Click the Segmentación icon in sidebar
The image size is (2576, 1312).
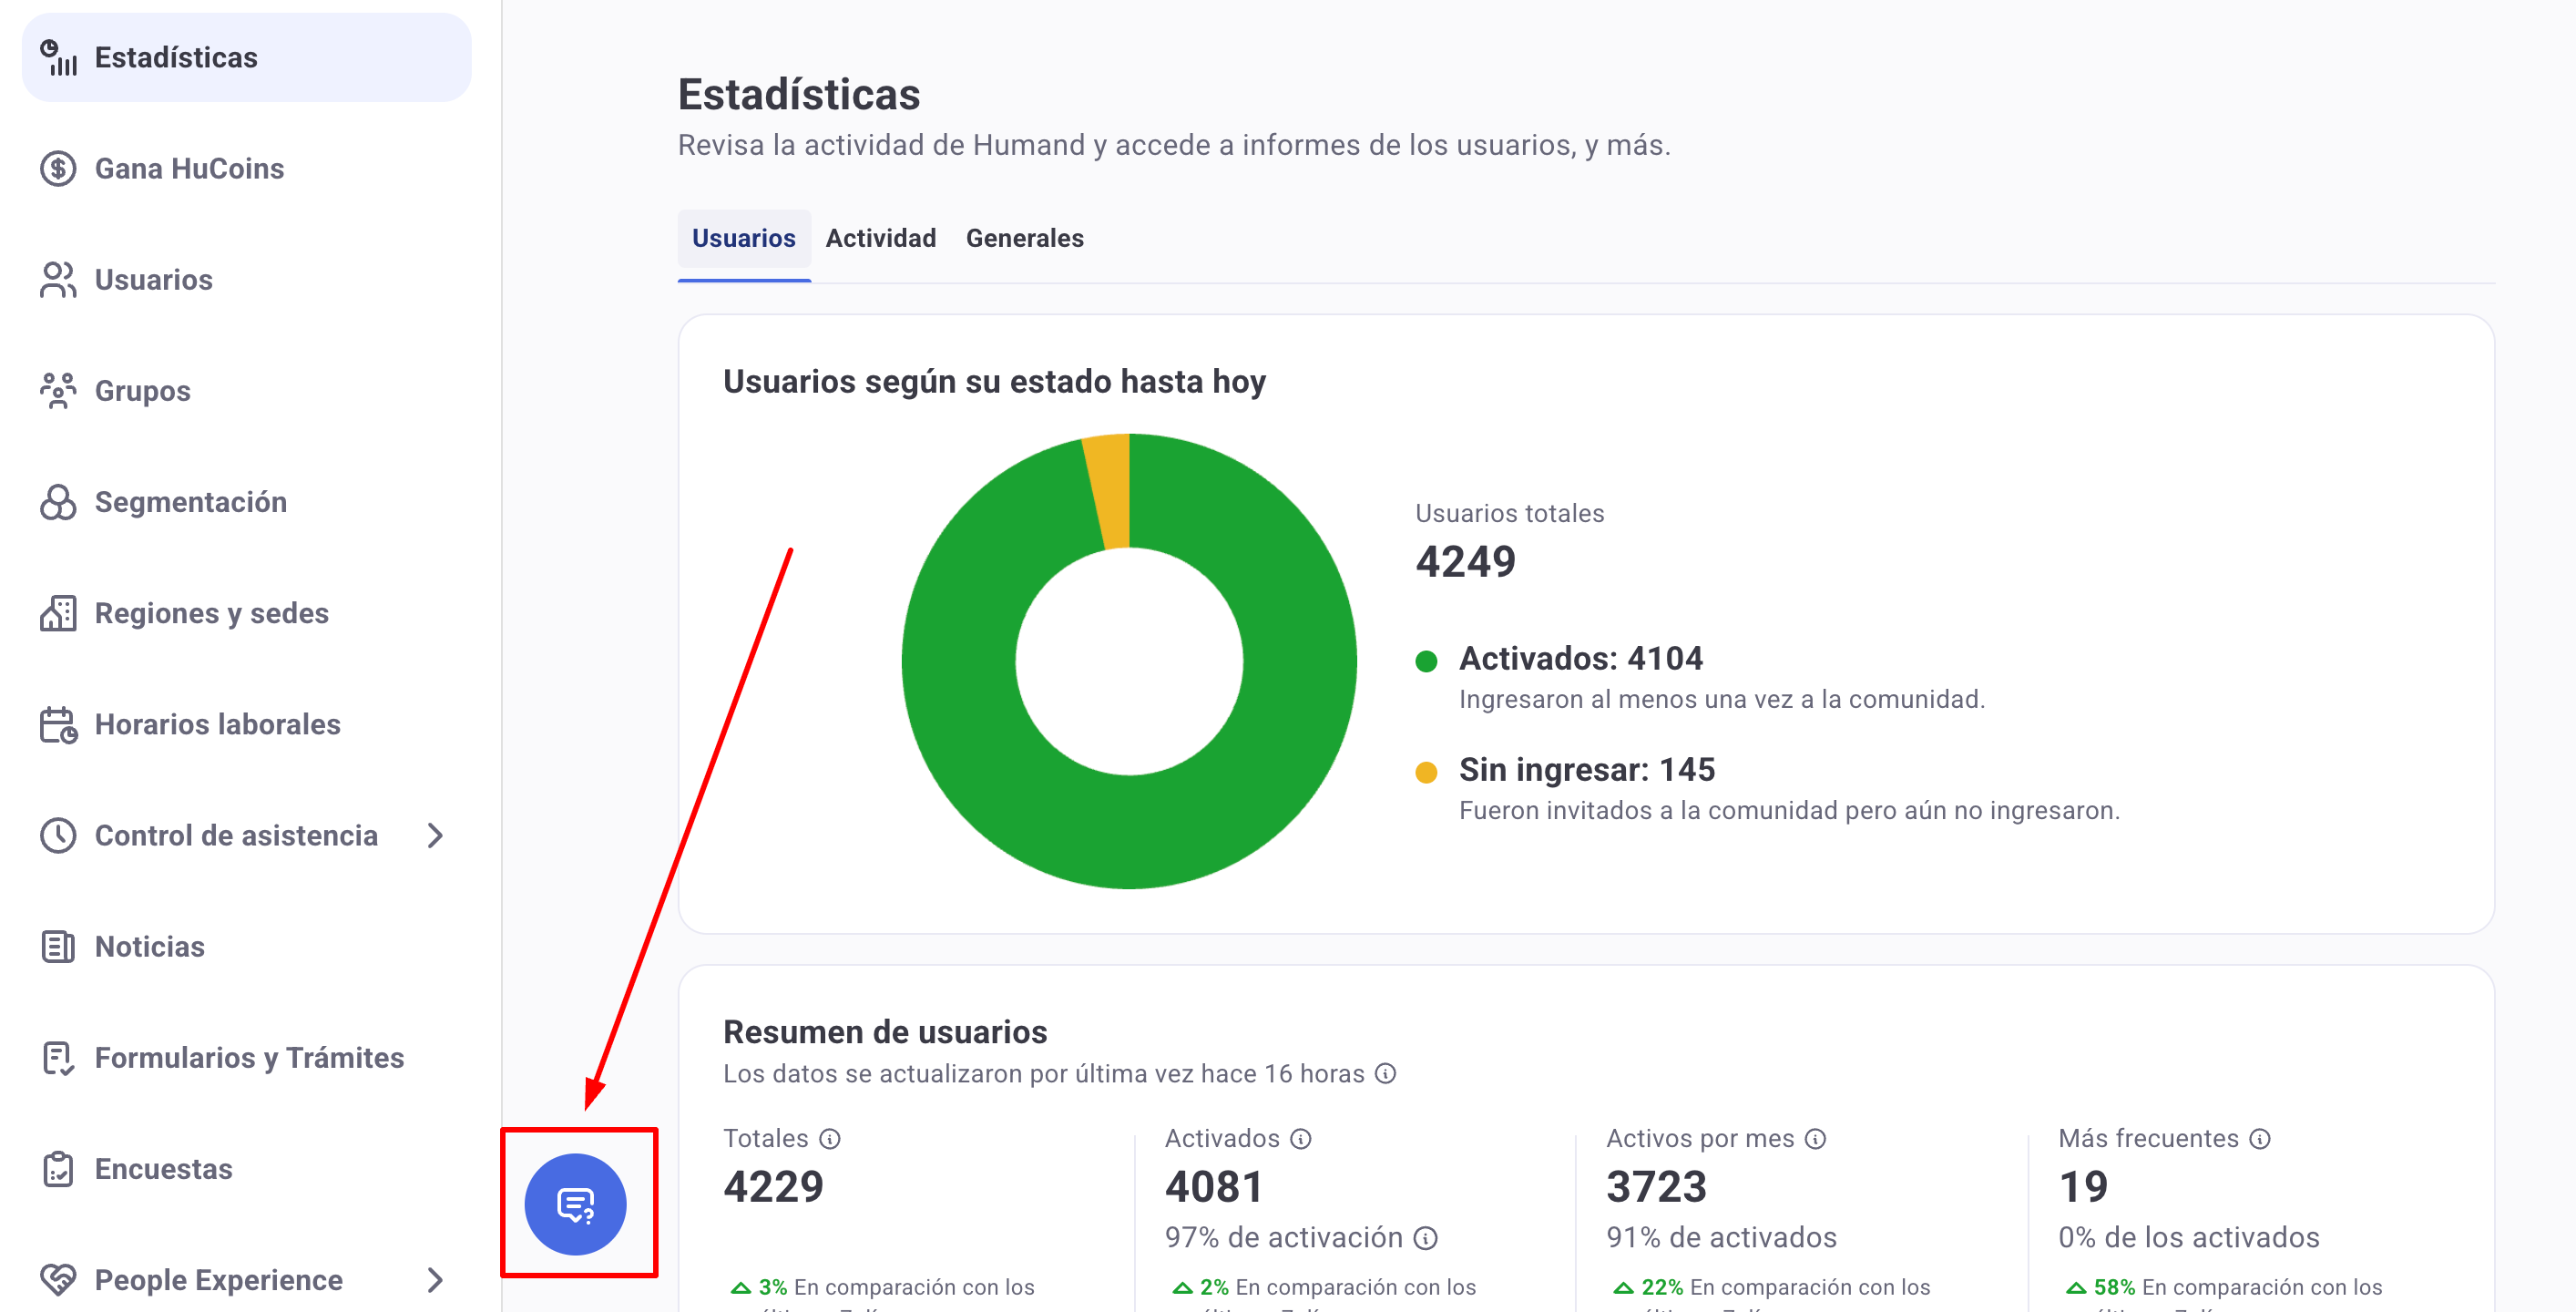pyautogui.click(x=58, y=502)
